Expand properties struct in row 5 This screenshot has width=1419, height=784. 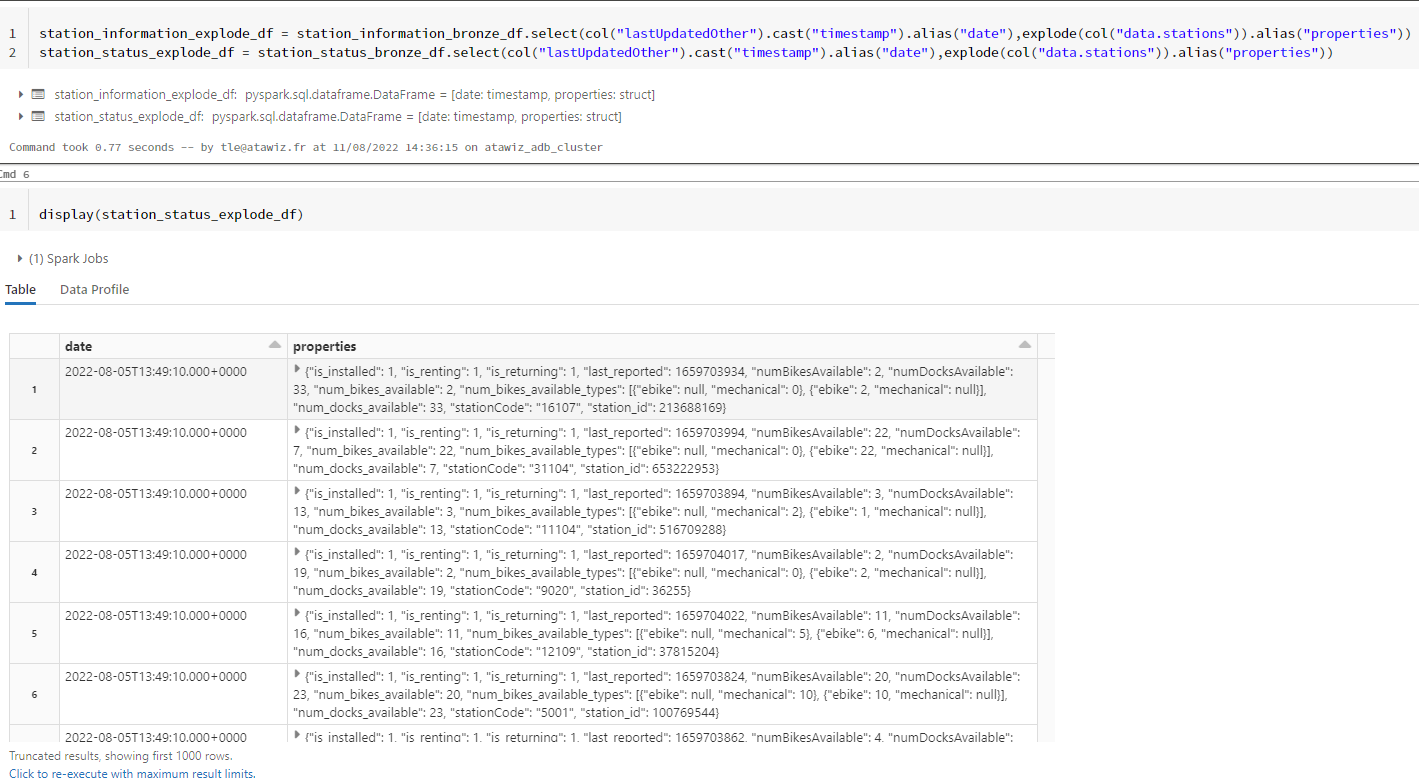(x=297, y=614)
